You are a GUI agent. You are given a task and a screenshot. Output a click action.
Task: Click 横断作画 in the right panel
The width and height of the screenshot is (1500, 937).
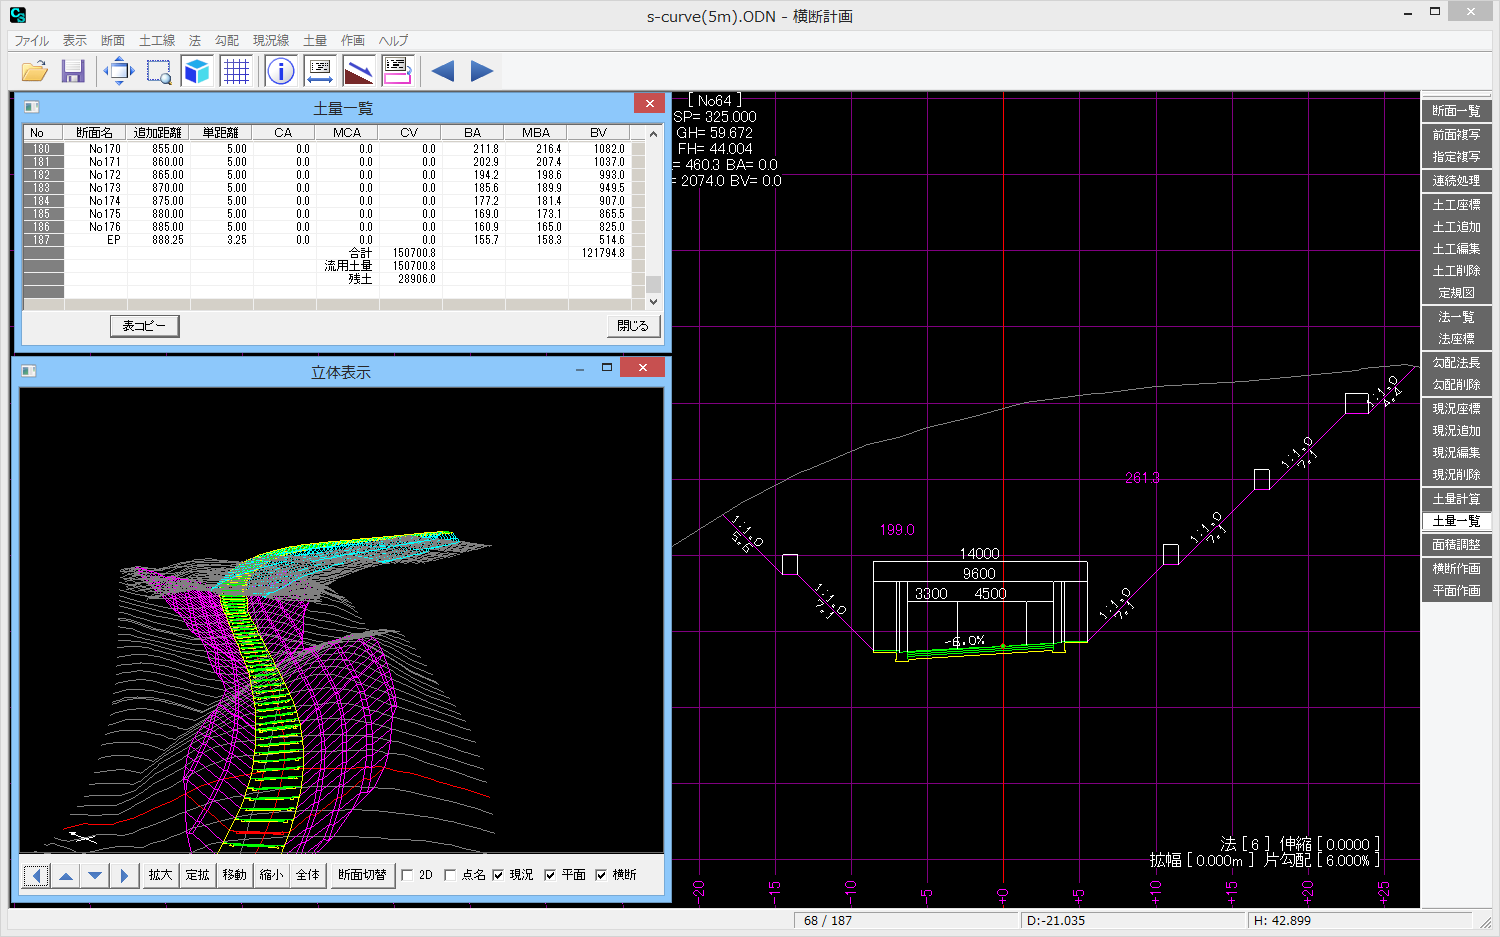1456,569
